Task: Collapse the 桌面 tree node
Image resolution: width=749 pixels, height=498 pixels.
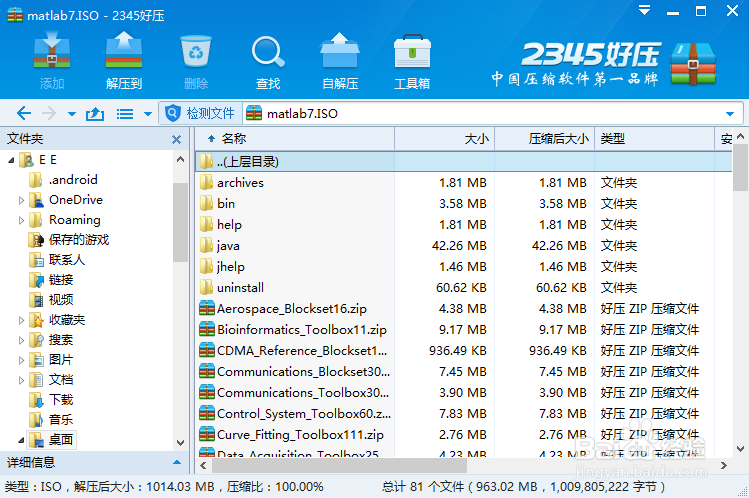Action: click(x=21, y=440)
